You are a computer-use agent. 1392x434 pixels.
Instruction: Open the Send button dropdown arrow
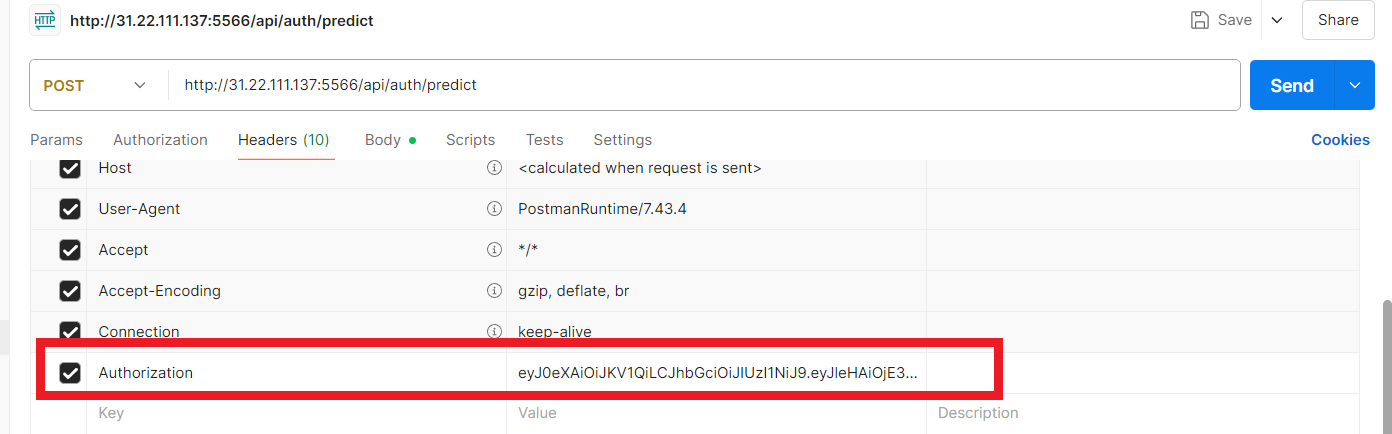click(x=1355, y=86)
